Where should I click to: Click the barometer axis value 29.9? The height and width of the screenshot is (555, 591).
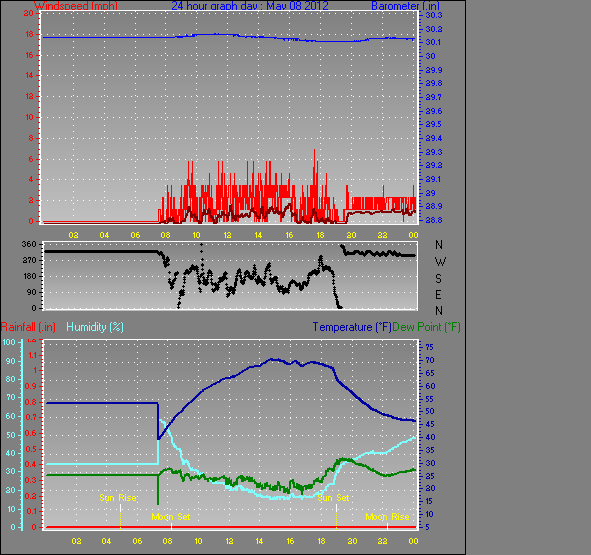434,70
